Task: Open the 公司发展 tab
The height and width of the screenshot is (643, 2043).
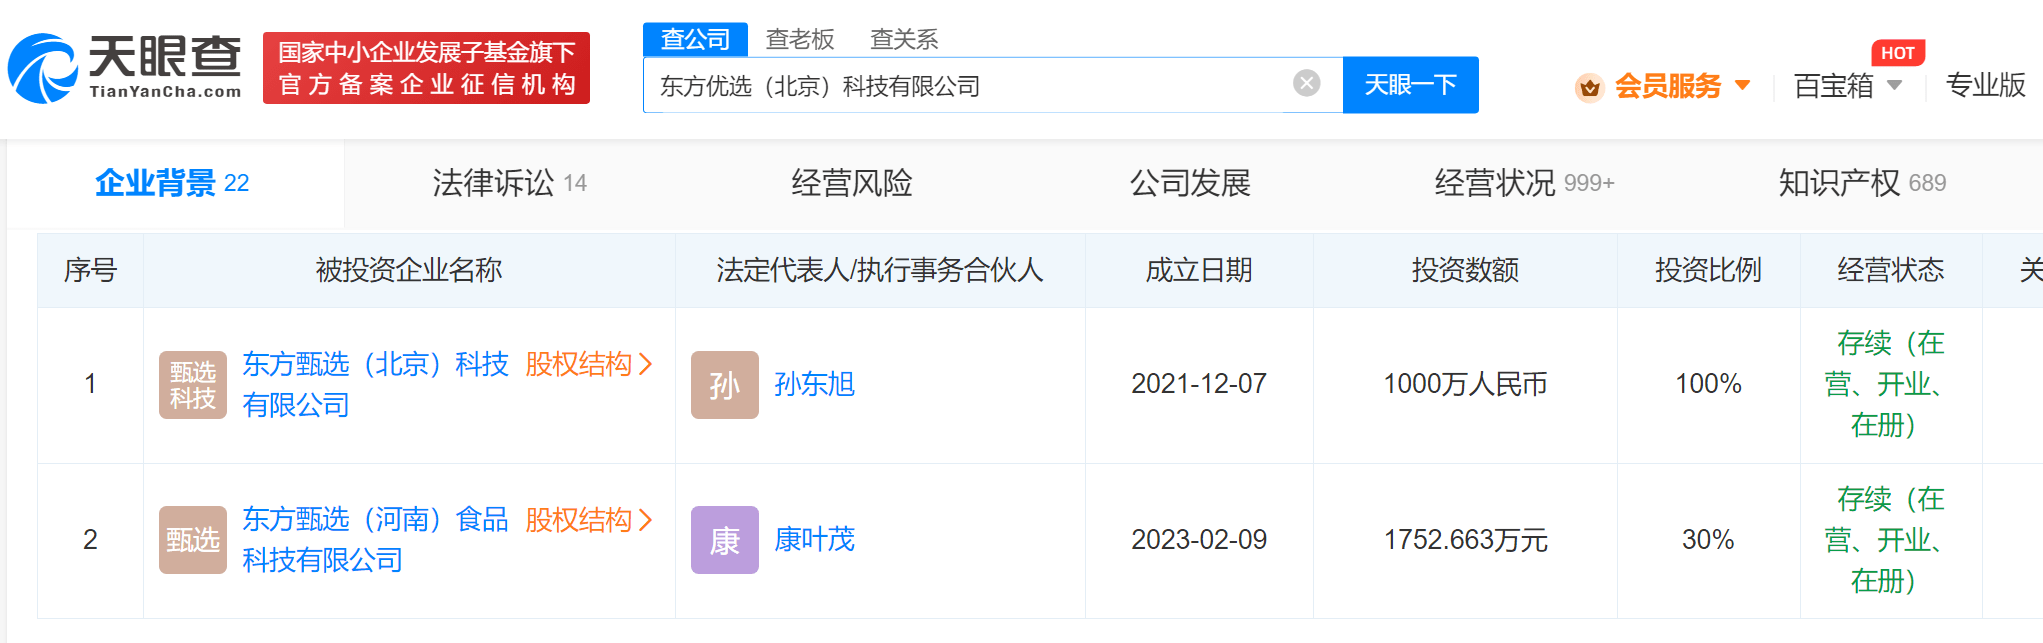Action: [1189, 183]
